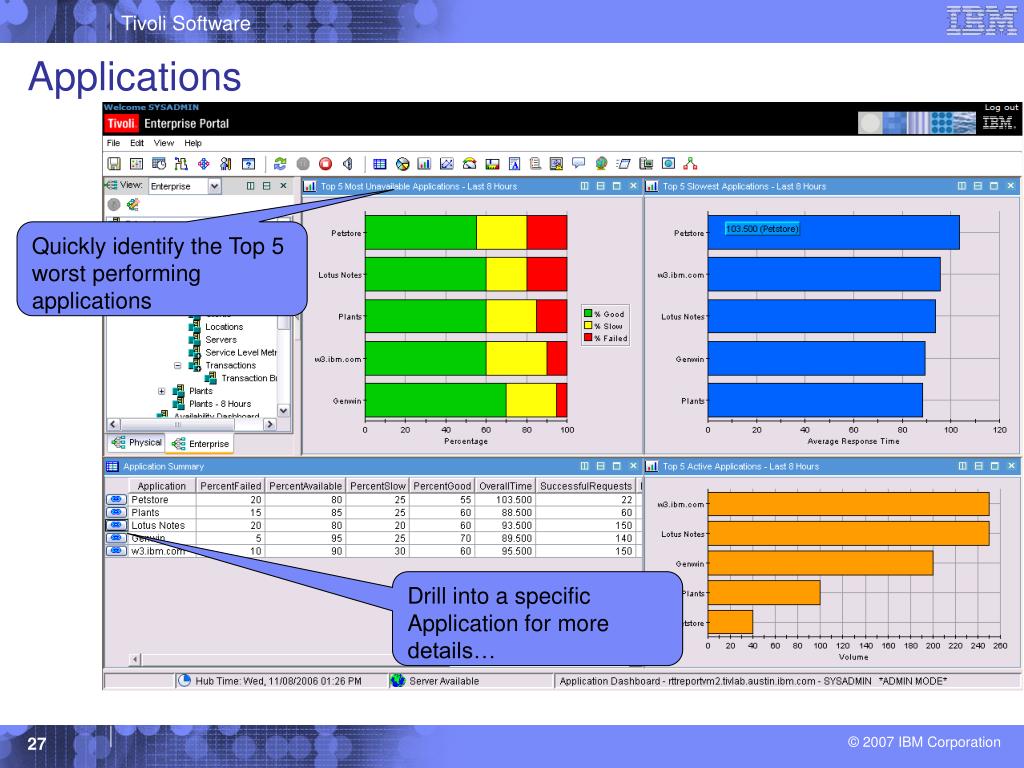
Task: Click the link icon for Plants row
Action: point(116,512)
